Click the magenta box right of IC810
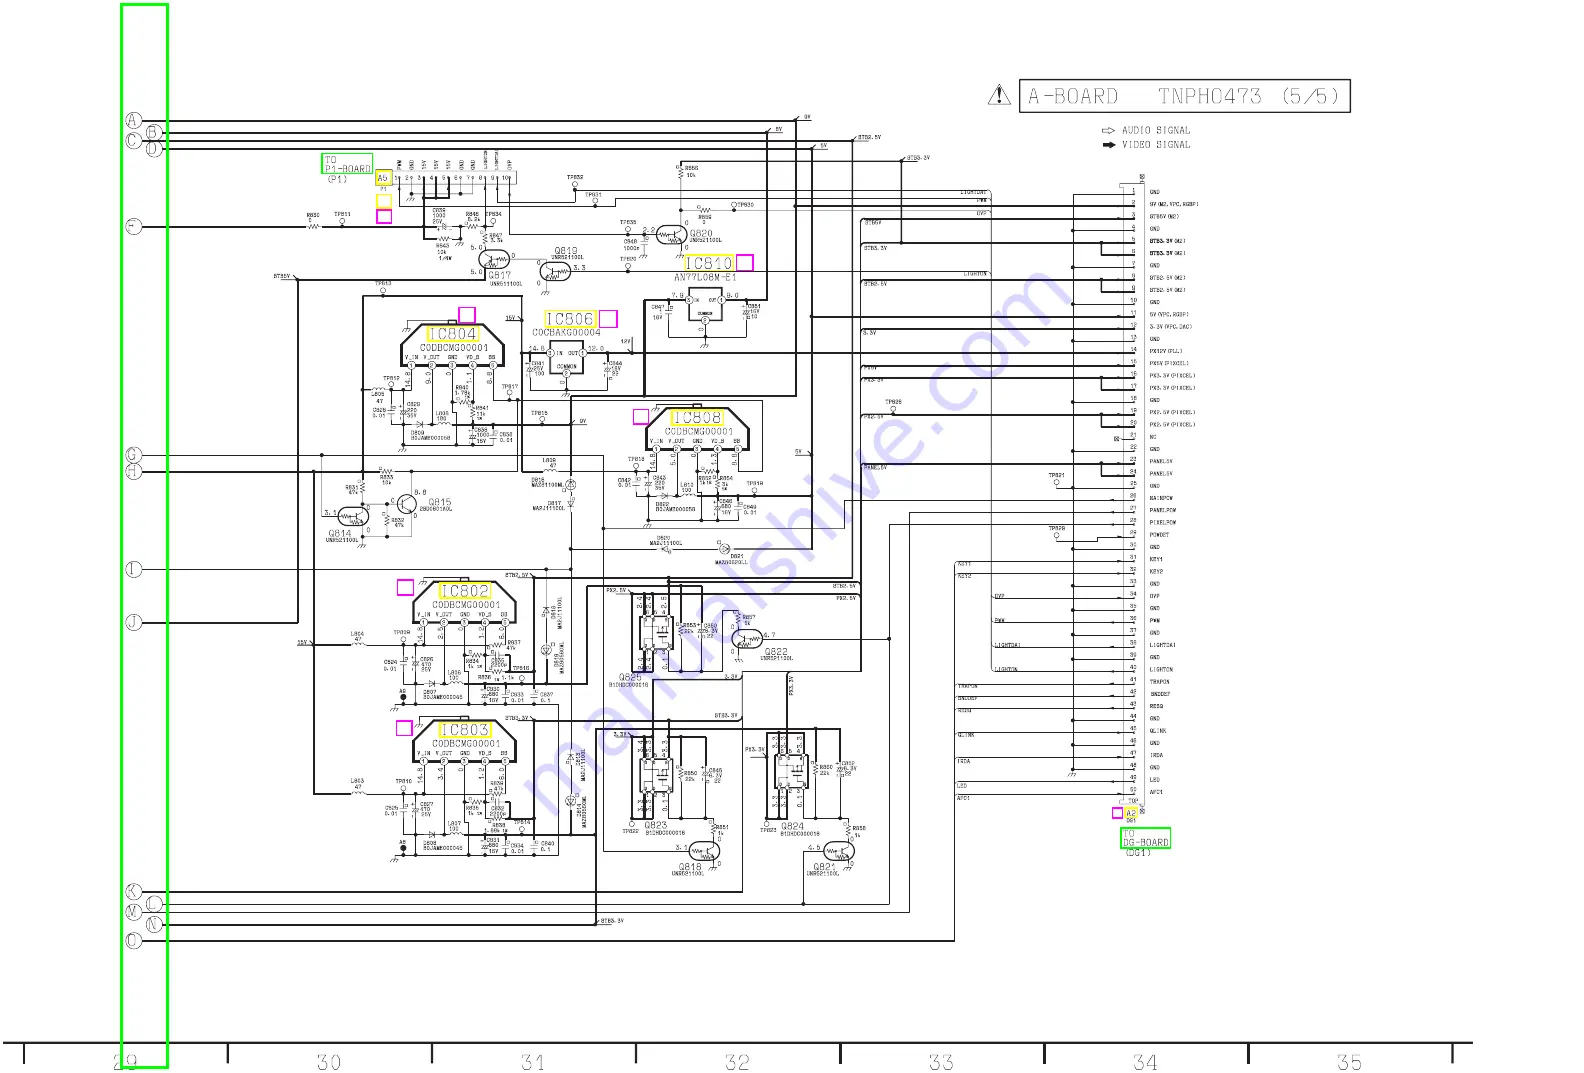The height and width of the screenshot is (1073, 1584). [745, 263]
